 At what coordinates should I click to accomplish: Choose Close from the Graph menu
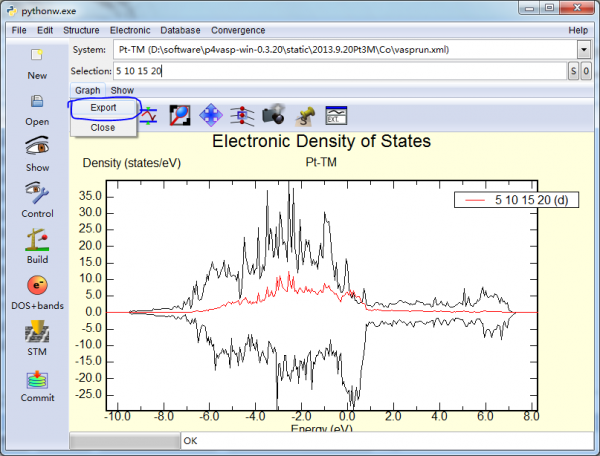pos(103,127)
